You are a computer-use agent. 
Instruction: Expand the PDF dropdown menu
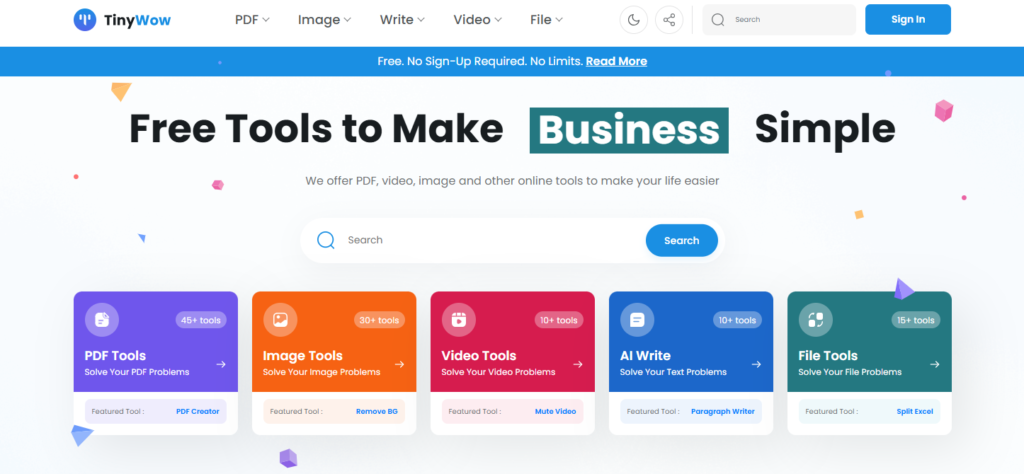(x=252, y=20)
